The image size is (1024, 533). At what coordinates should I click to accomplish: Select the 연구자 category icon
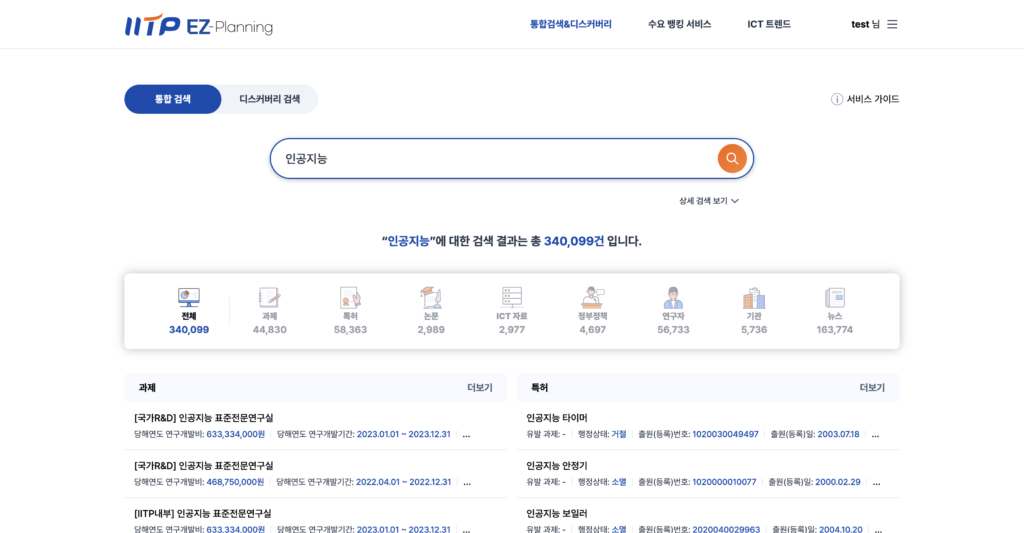pos(673,298)
